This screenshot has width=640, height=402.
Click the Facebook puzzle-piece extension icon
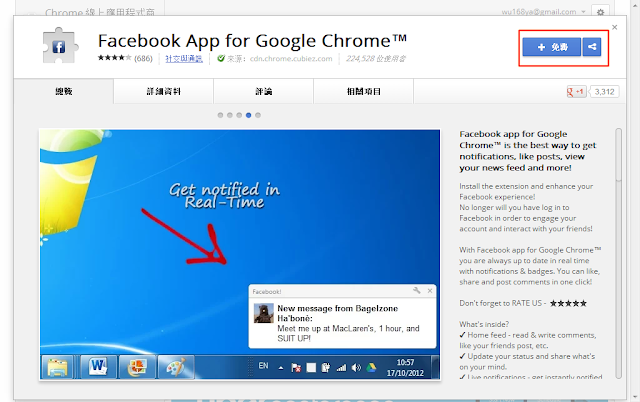(60, 46)
